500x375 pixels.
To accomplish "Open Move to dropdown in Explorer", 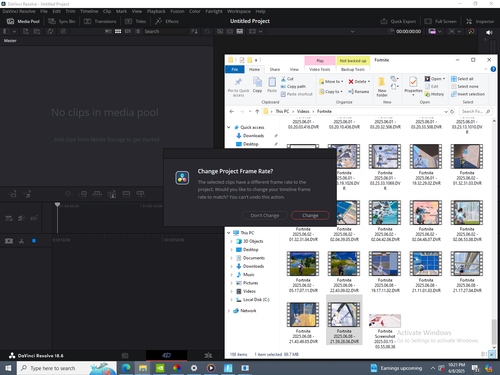I will pyautogui.click(x=331, y=81).
